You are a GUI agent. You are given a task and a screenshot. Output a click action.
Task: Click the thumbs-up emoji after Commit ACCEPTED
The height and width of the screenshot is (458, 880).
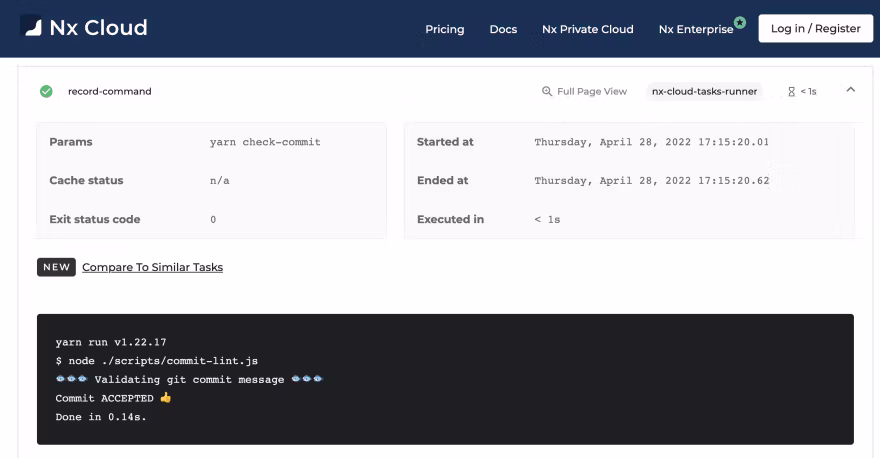pyautogui.click(x=166, y=398)
